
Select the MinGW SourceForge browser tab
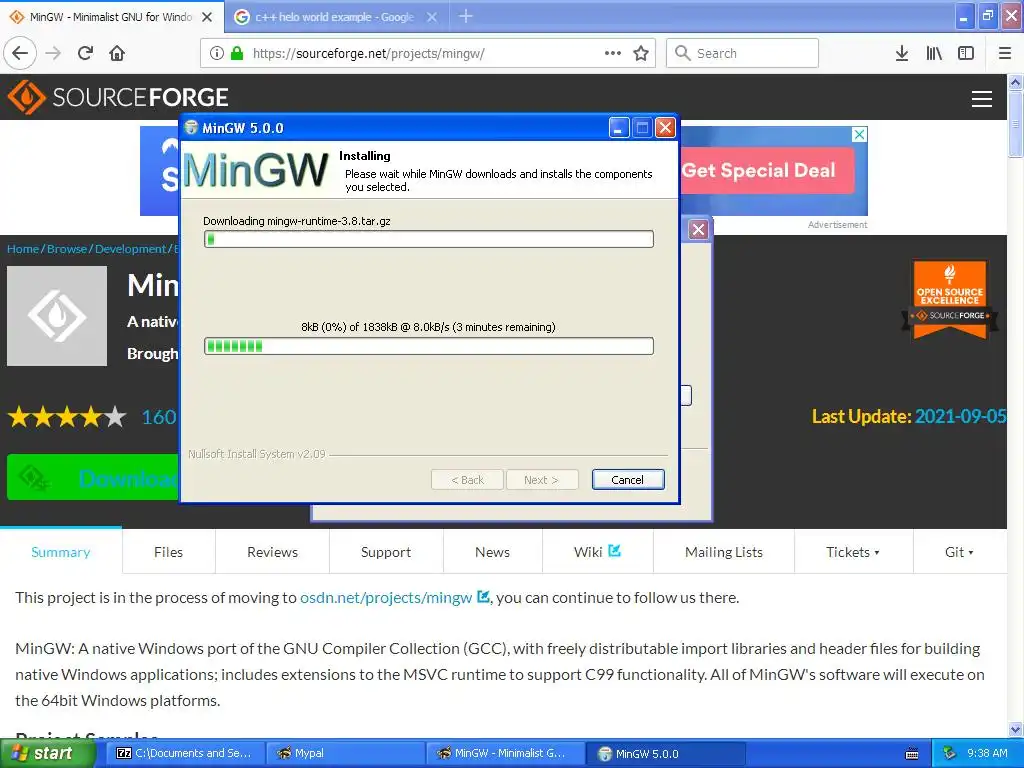pyautogui.click(x=112, y=17)
